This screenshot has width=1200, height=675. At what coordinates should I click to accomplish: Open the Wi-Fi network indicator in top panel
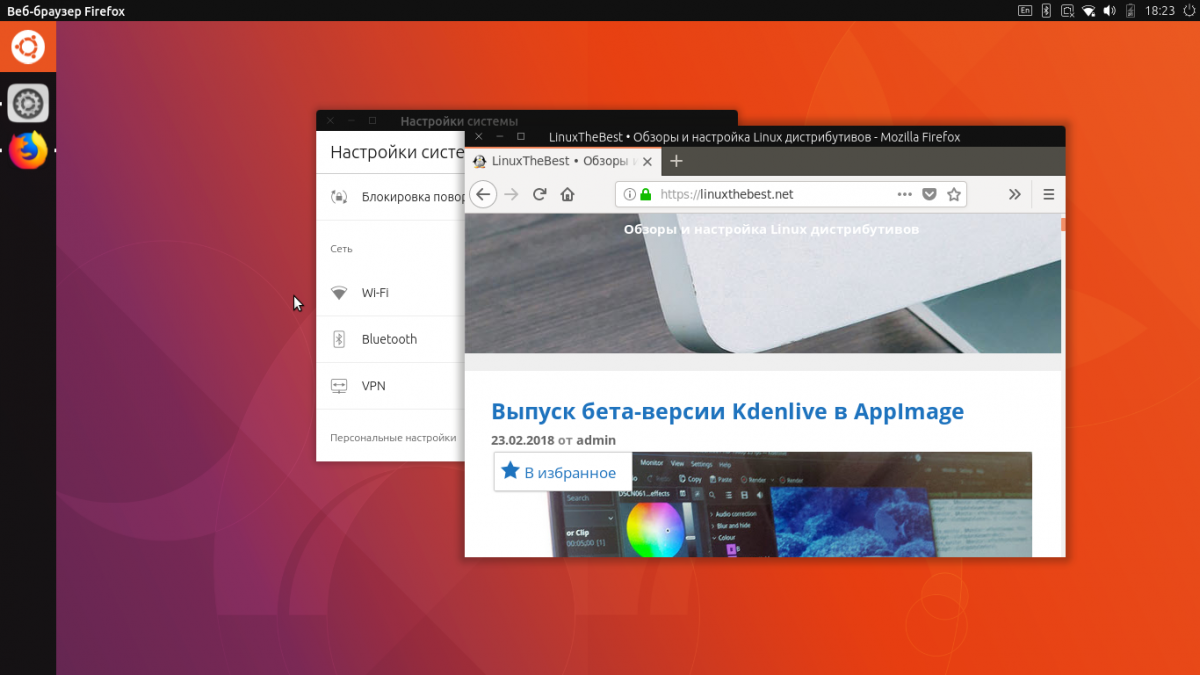tap(1089, 10)
